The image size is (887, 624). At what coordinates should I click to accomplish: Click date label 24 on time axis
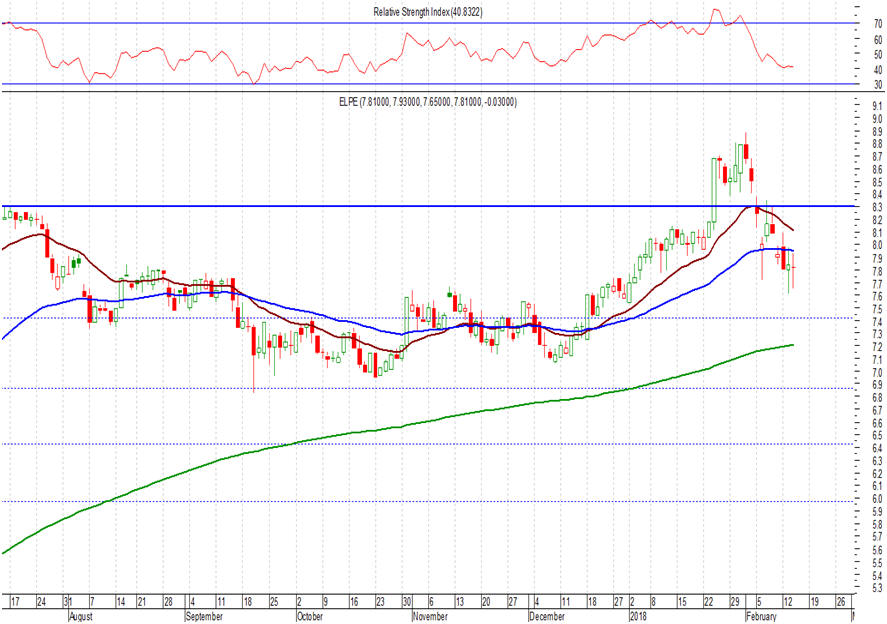41,601
